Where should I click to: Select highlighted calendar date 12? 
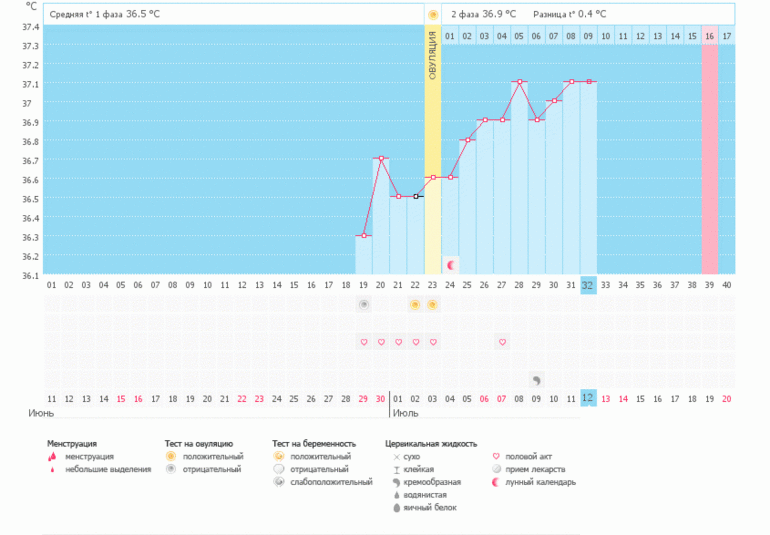(588, 398)
